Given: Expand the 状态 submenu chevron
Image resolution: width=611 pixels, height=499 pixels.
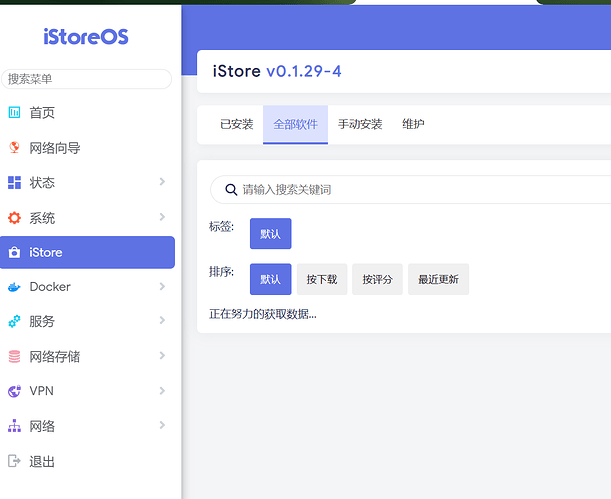Looking at the screenshot, I should pos(162,182).
